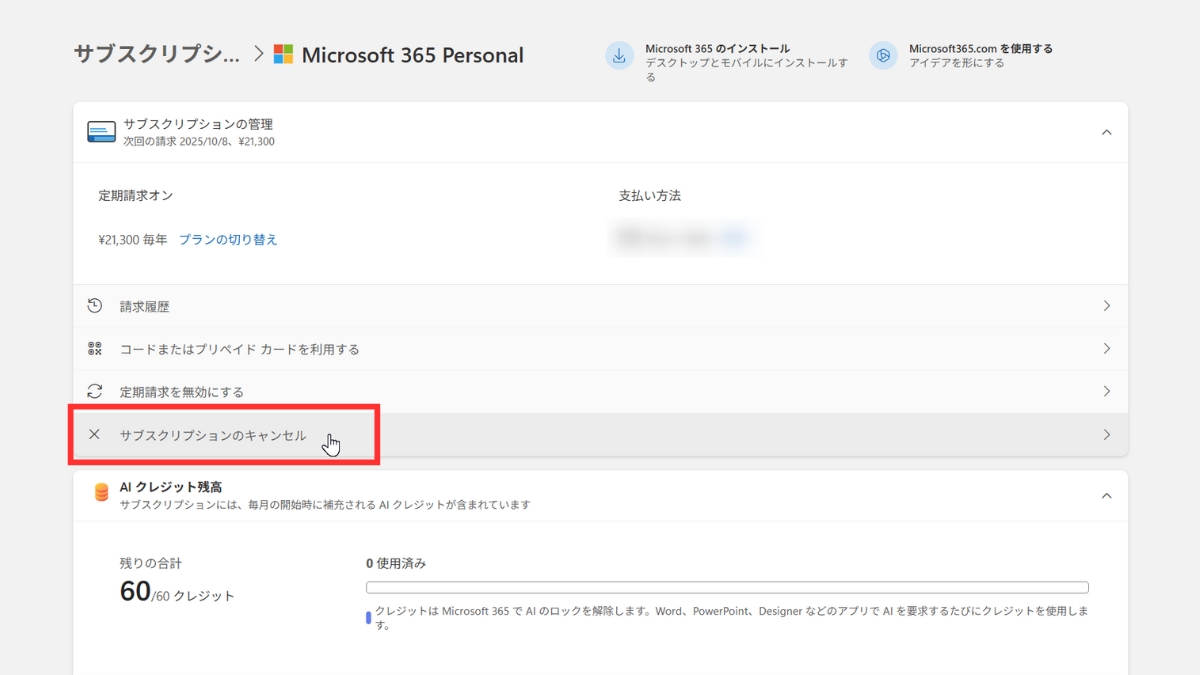Open the prepaid card row chevron

[x=1106, y=349]
